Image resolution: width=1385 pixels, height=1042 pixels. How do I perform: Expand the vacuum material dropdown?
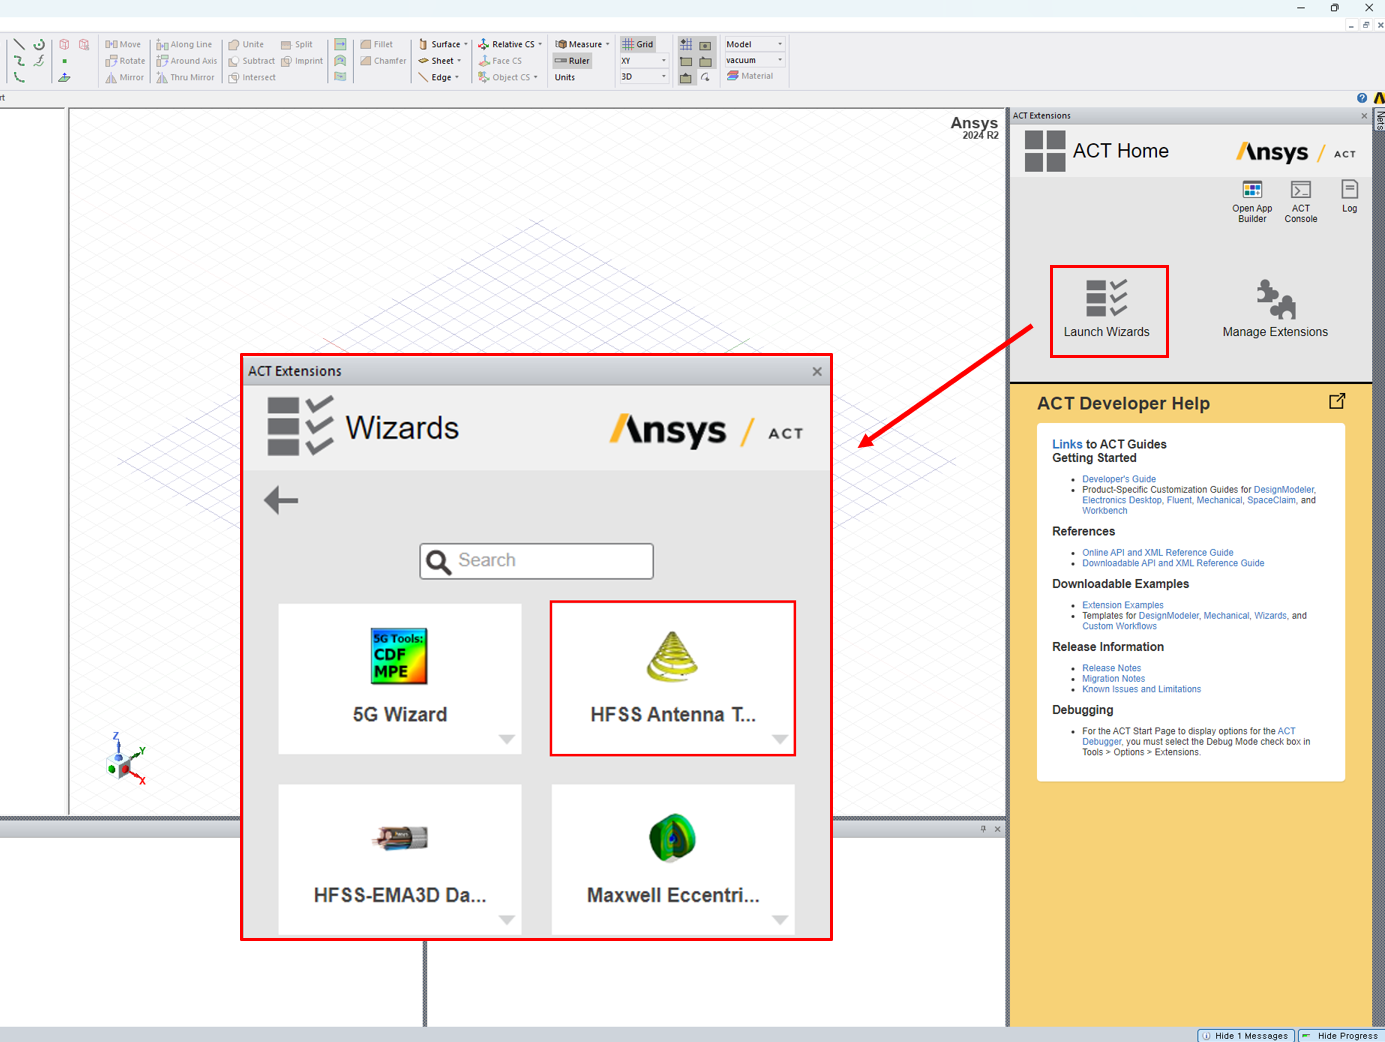tap(780, 60)
